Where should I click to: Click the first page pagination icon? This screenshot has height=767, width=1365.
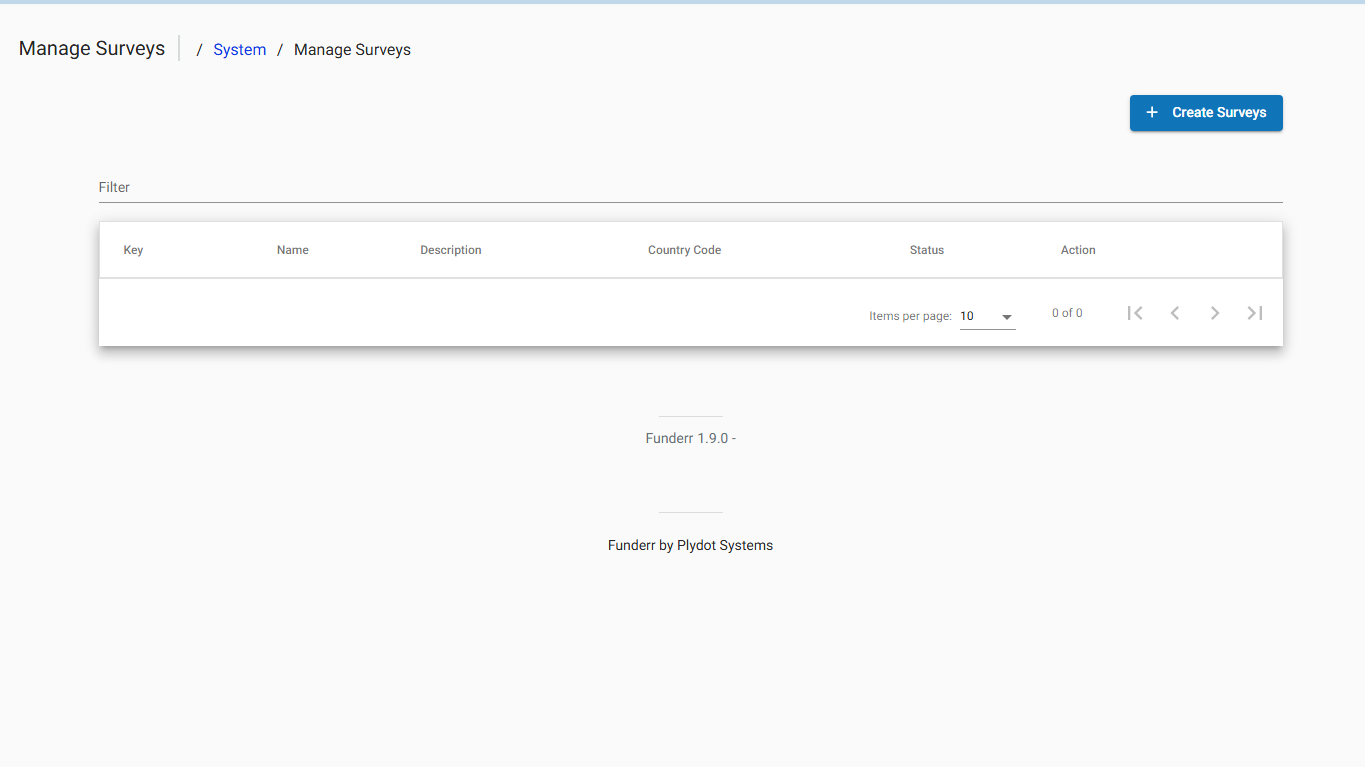[1135, 312]
